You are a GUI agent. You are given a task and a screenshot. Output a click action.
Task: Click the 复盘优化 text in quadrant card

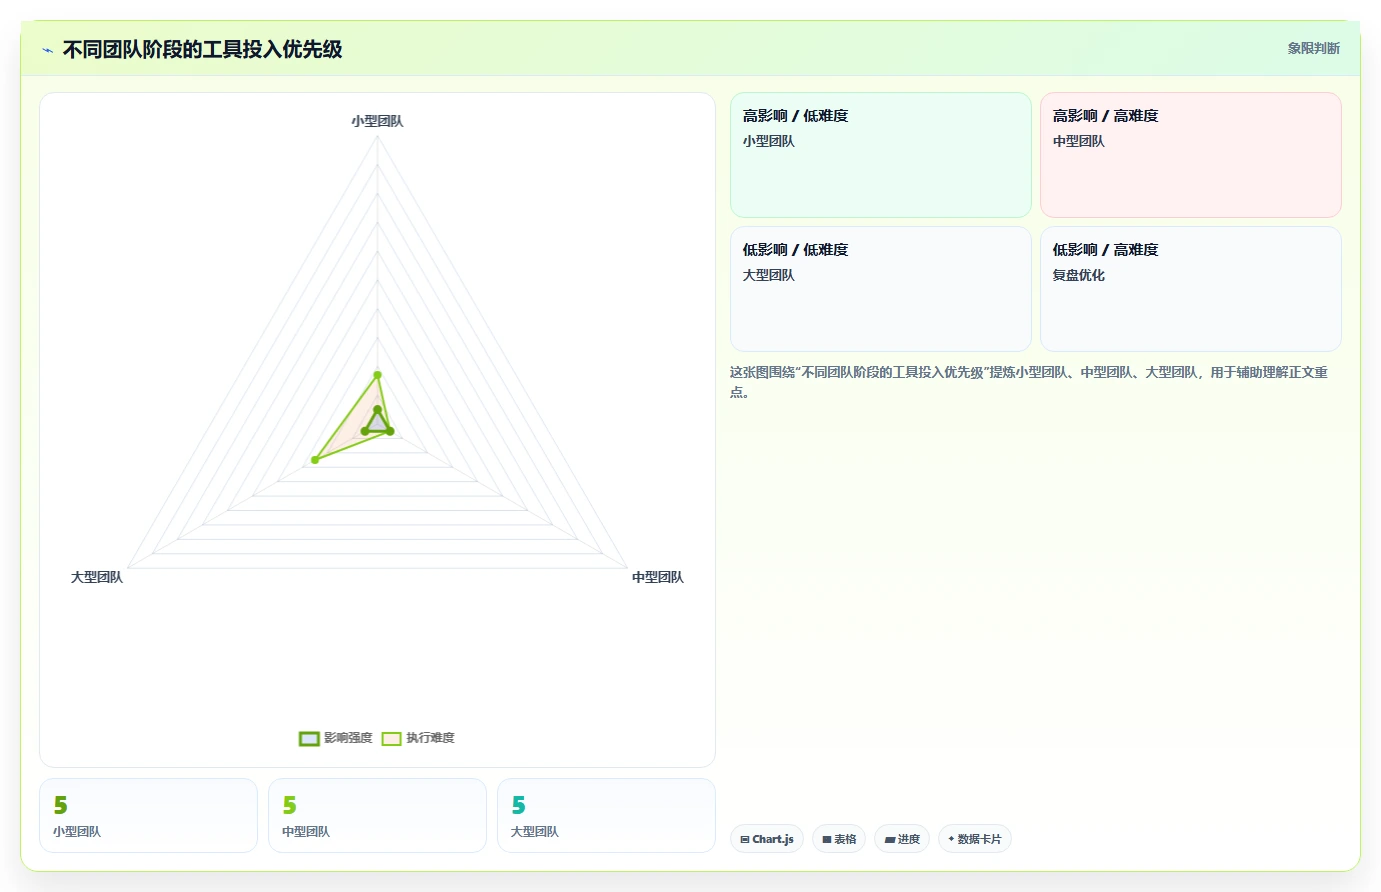click(1078, 275)
